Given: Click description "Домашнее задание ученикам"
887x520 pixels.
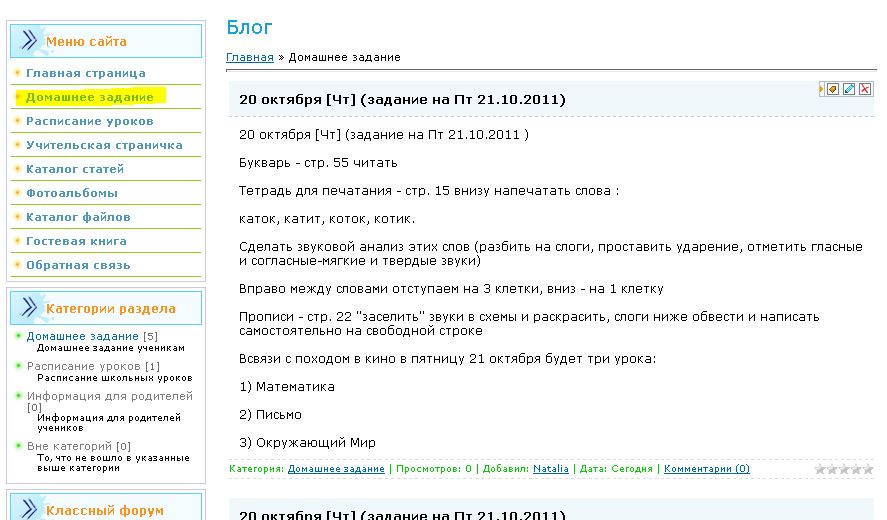Looking at the screenshot, I should 111,348.
